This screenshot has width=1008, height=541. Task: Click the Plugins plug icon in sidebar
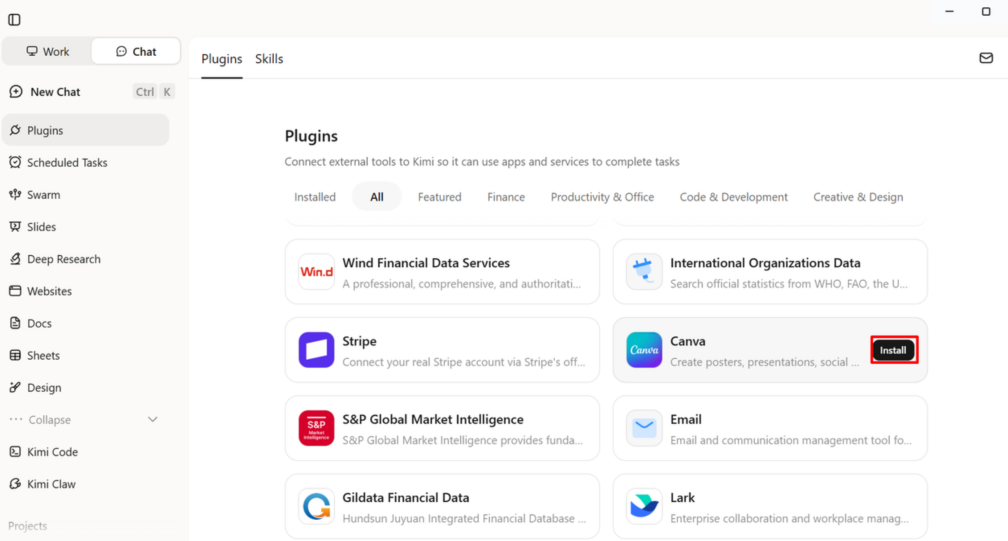click(15, 130)
